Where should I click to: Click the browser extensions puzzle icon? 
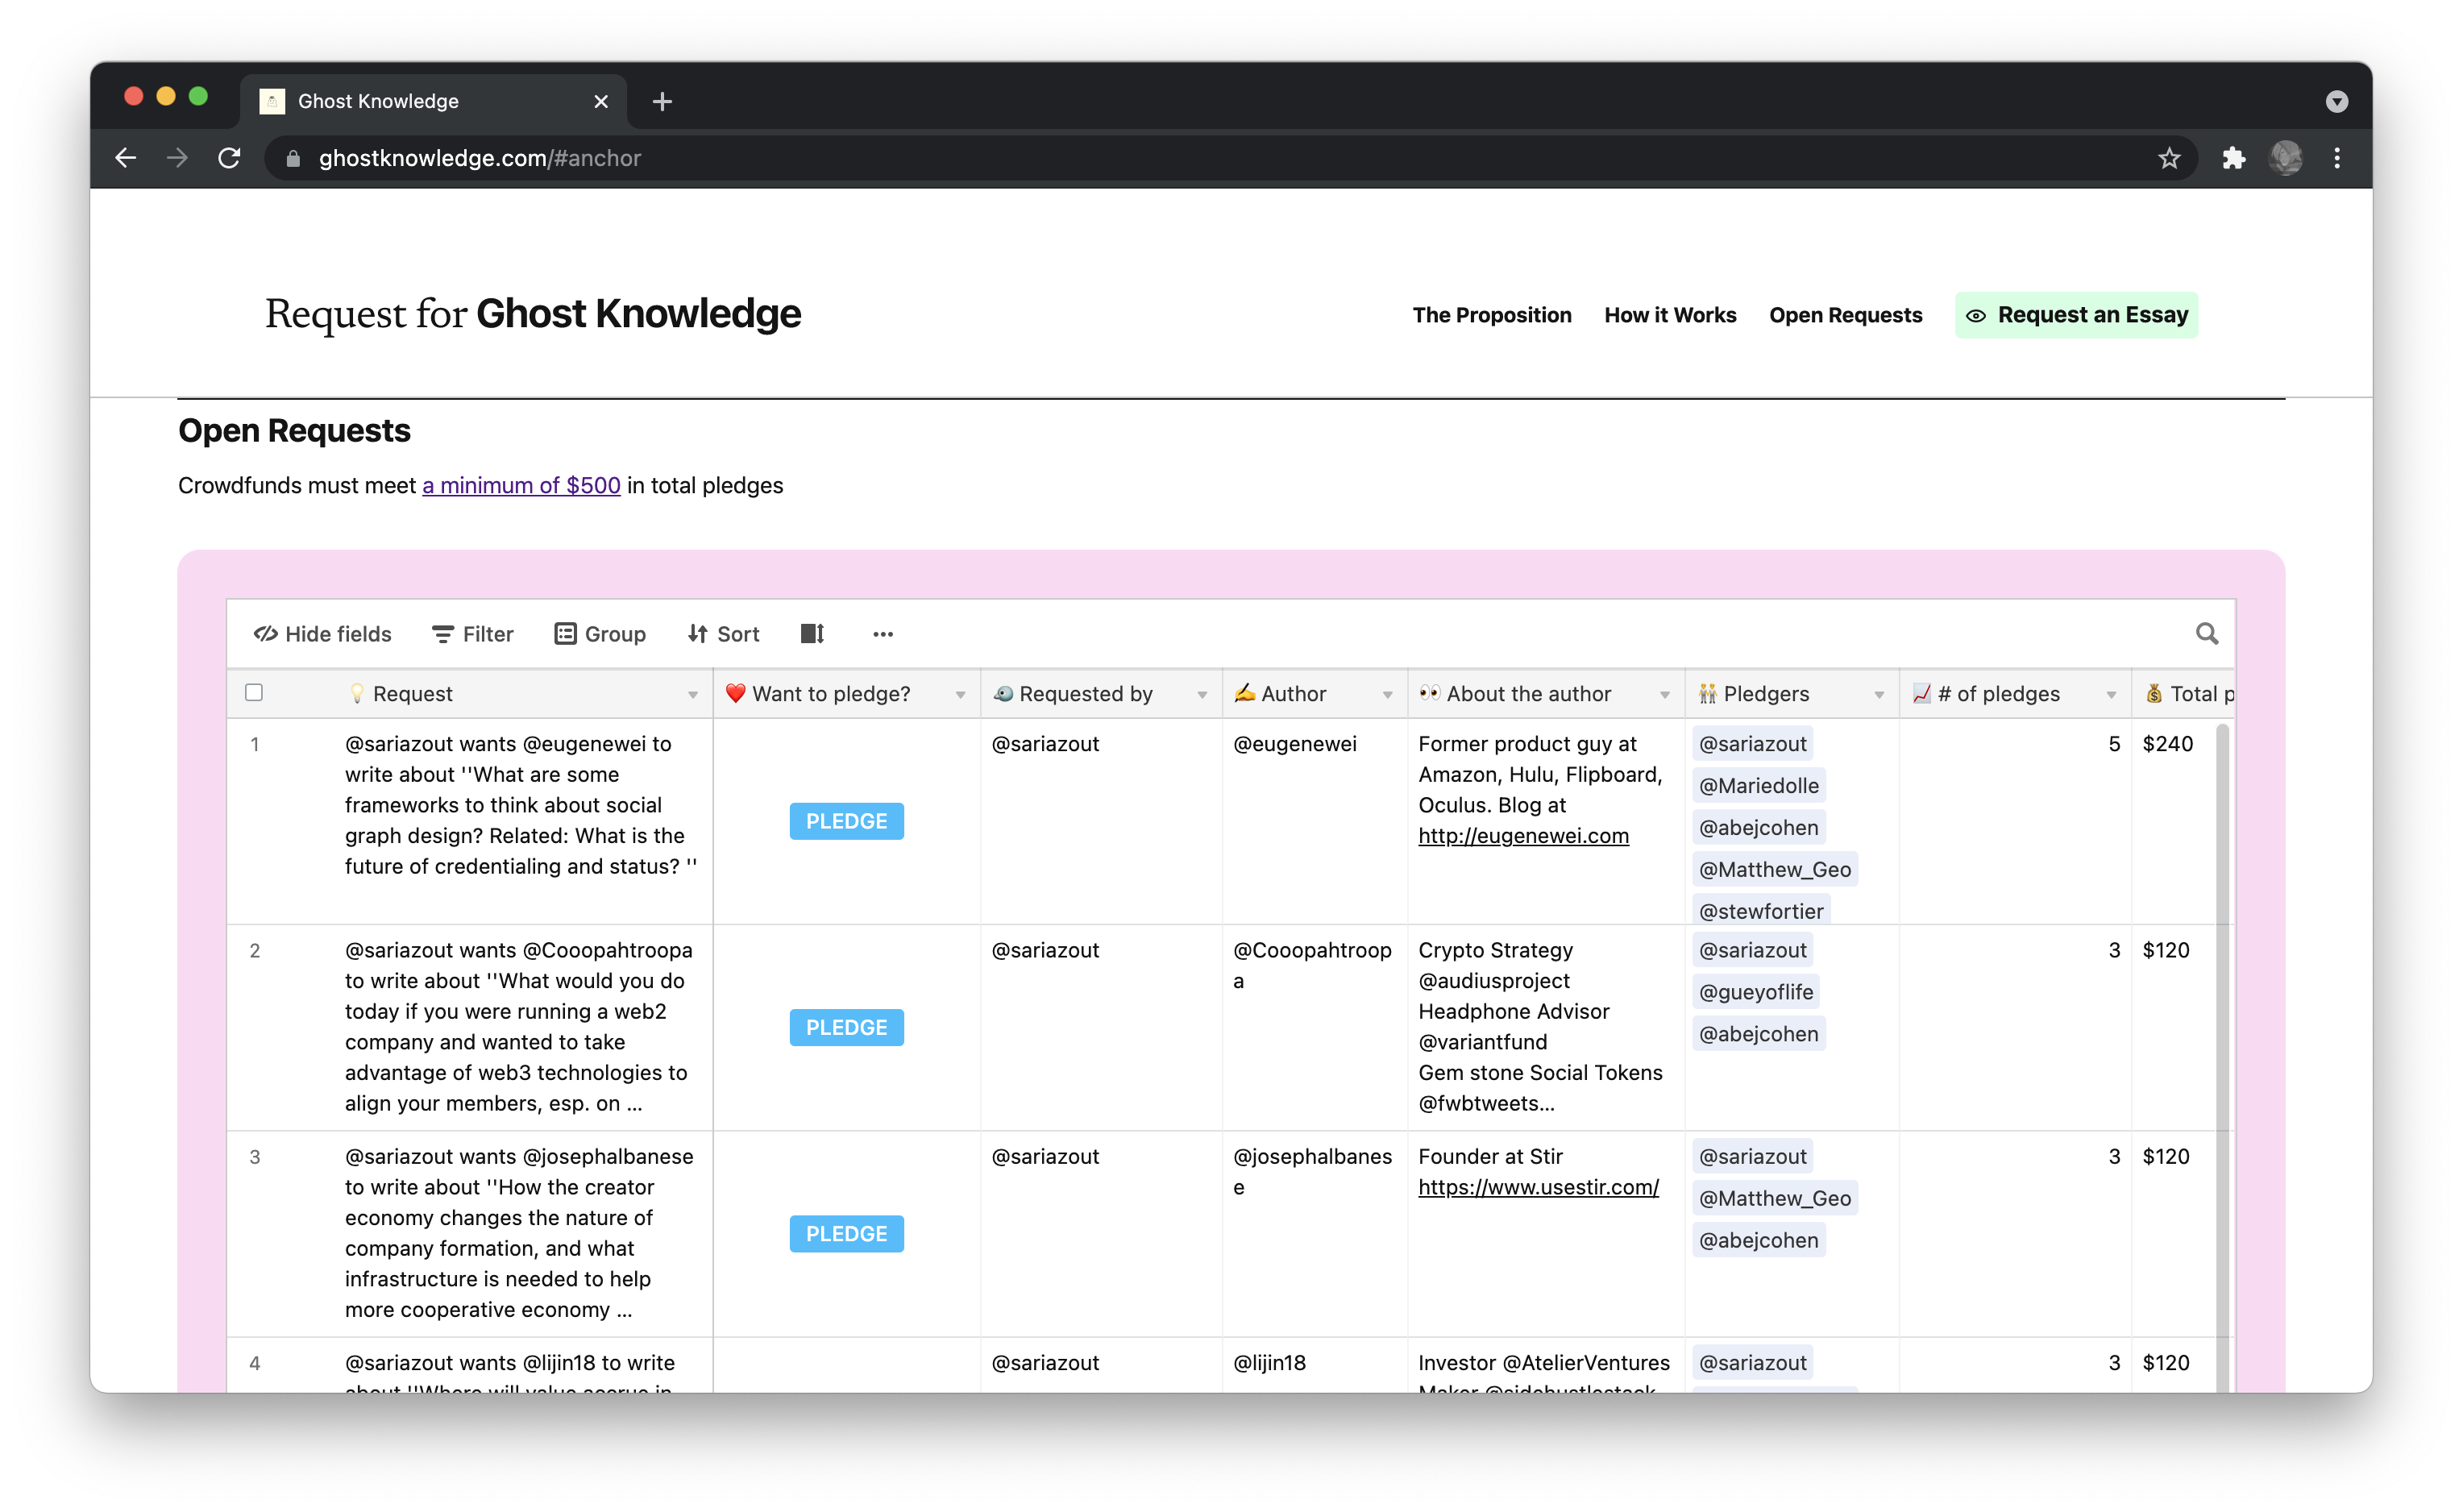2233,158
